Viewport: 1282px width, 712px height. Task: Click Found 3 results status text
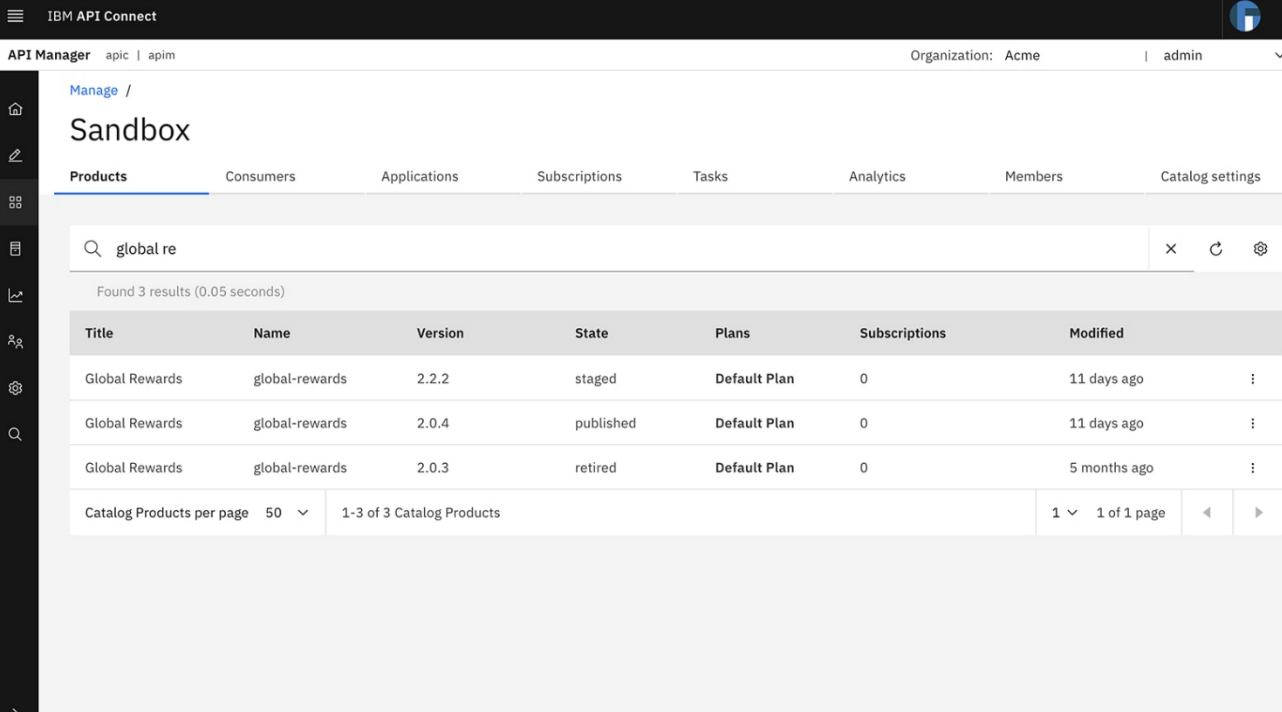pos(191,292)
